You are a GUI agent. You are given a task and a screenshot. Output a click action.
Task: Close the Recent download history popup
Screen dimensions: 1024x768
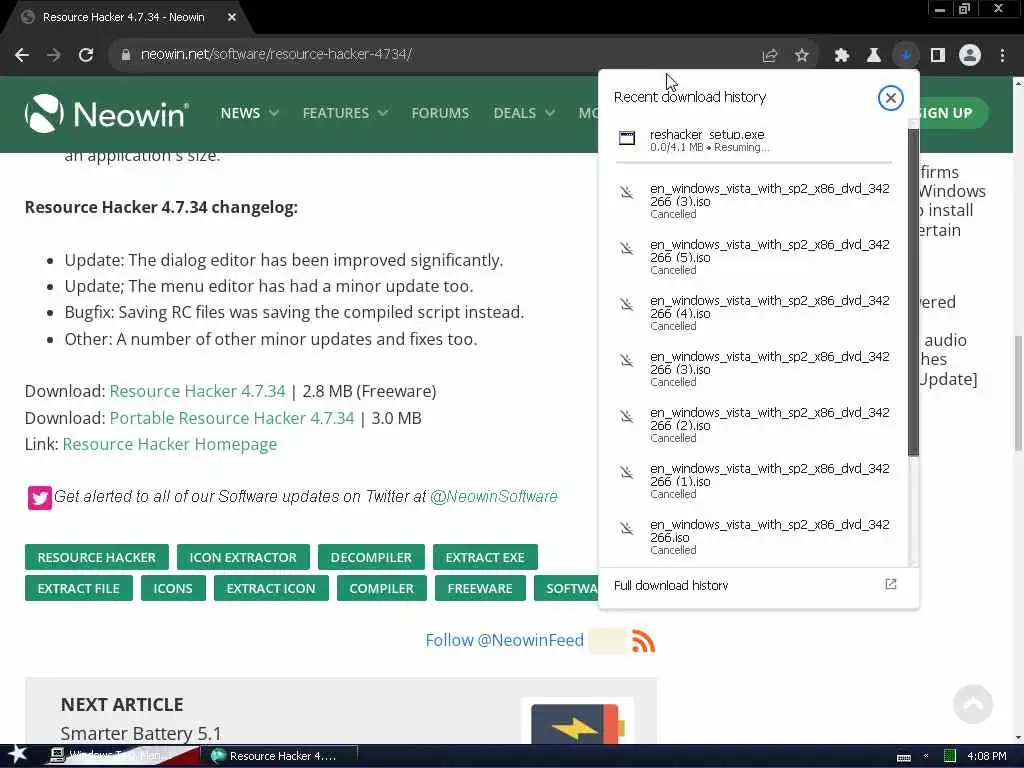(890, 98)
